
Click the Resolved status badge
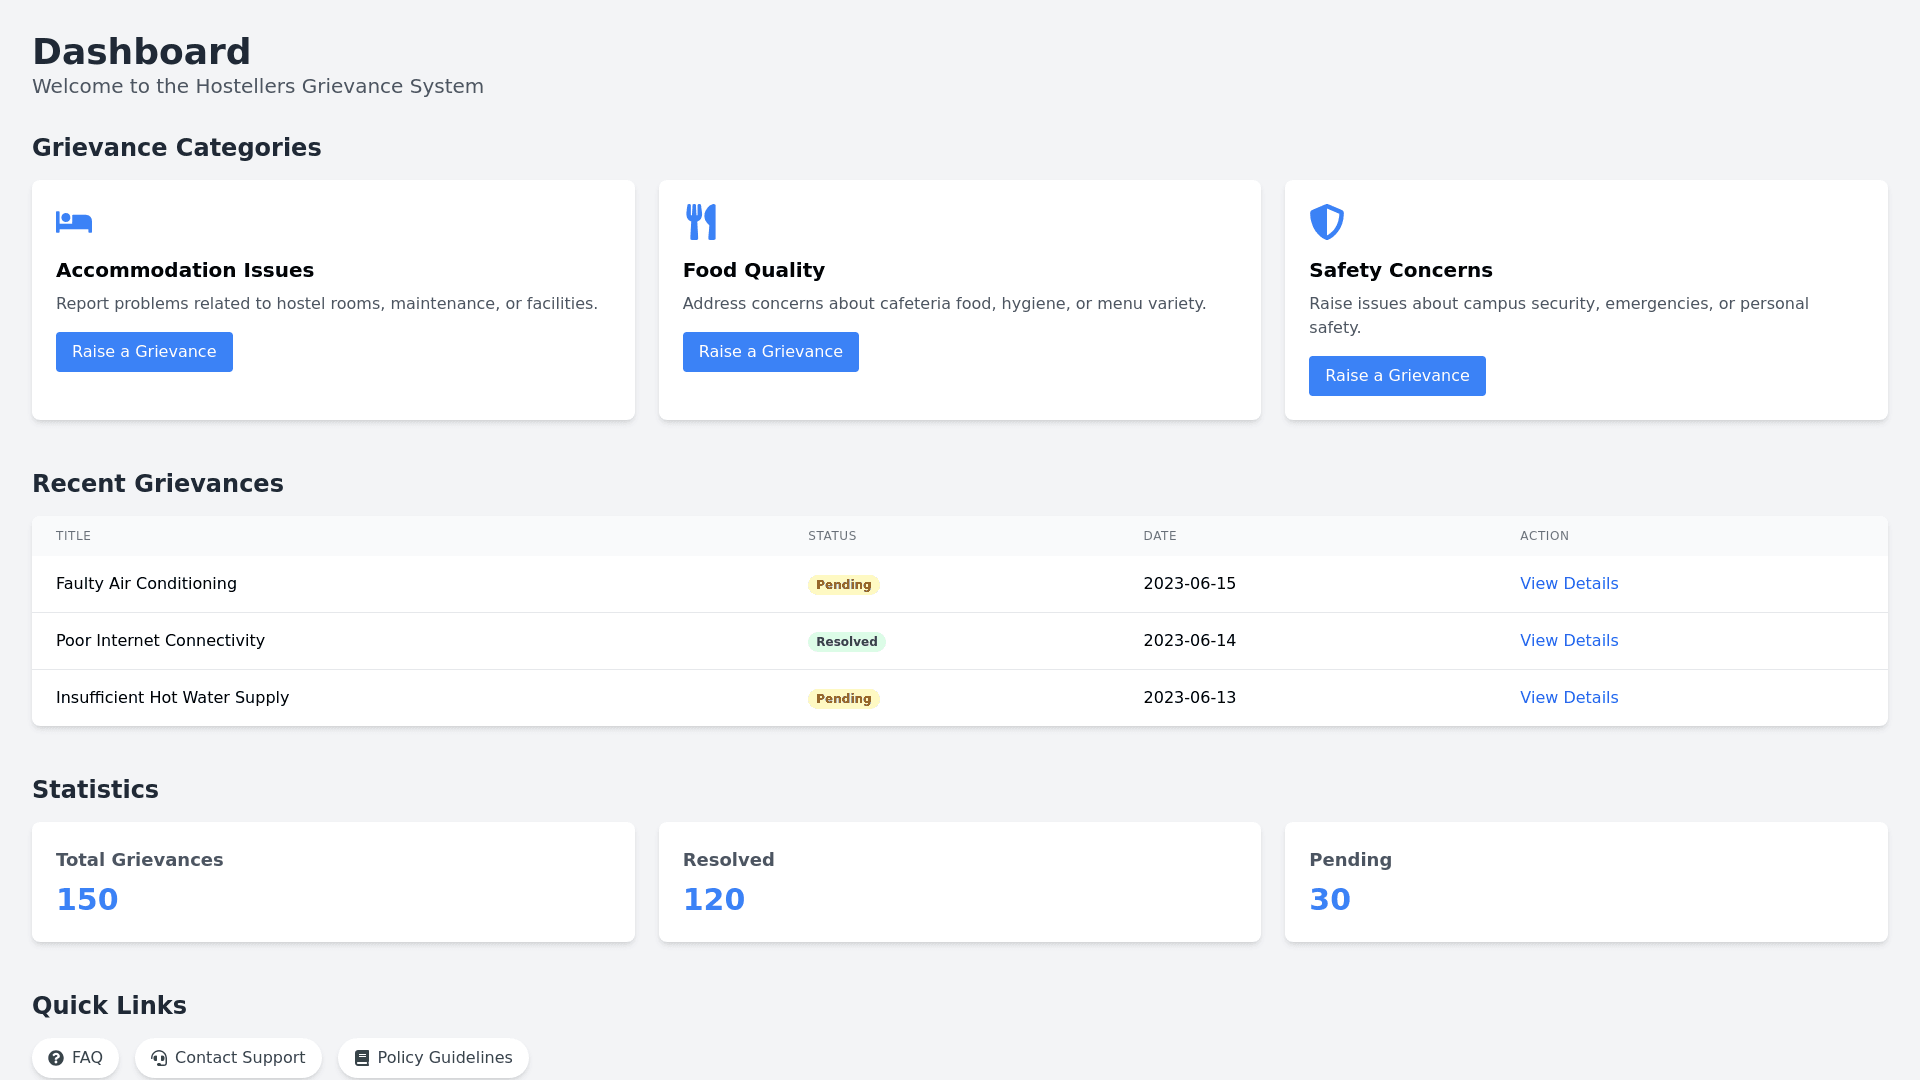[x=846, y=642]
